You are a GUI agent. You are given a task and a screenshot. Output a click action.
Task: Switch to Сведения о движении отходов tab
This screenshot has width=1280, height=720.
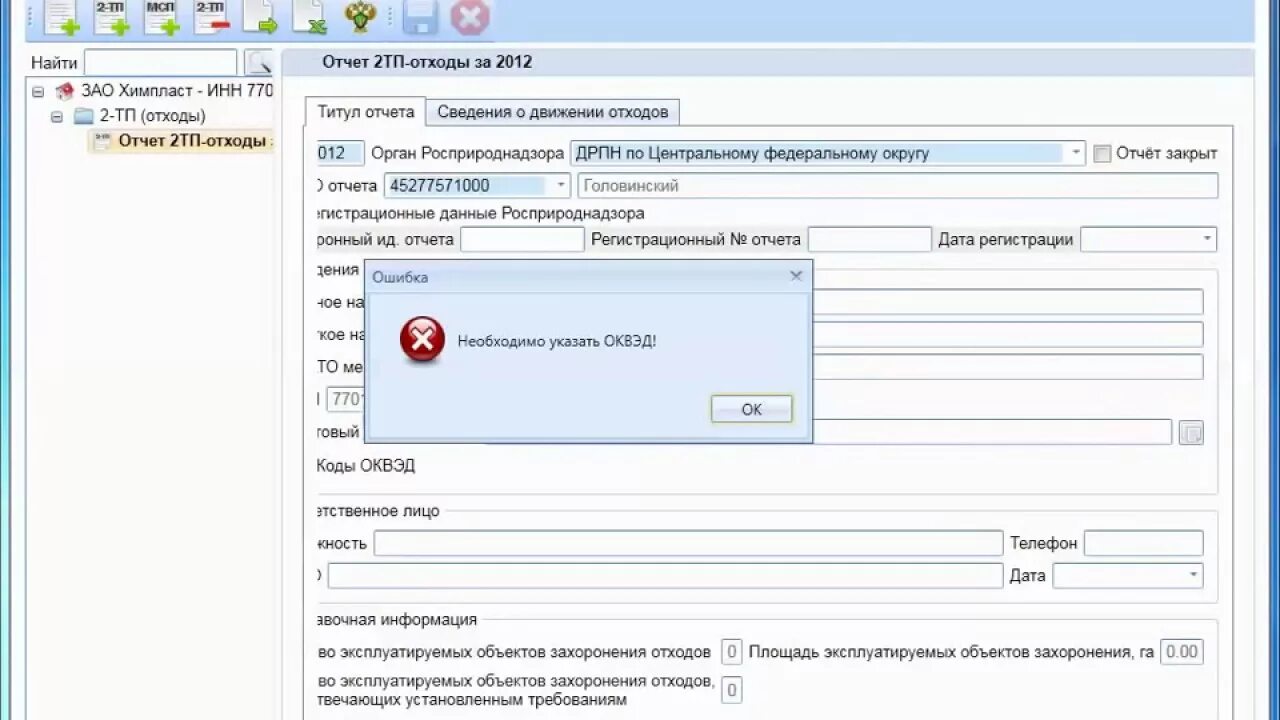[553, 112]
